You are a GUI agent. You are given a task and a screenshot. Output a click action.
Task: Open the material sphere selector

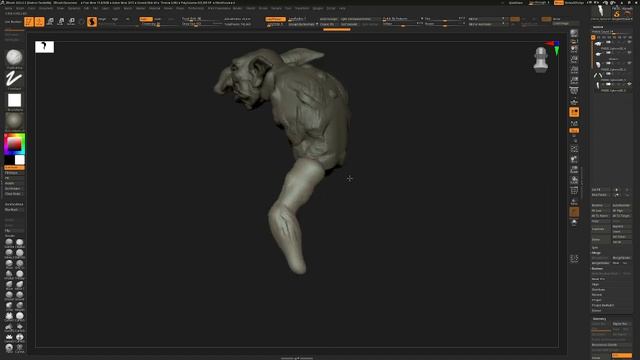[x=14, y=121]
